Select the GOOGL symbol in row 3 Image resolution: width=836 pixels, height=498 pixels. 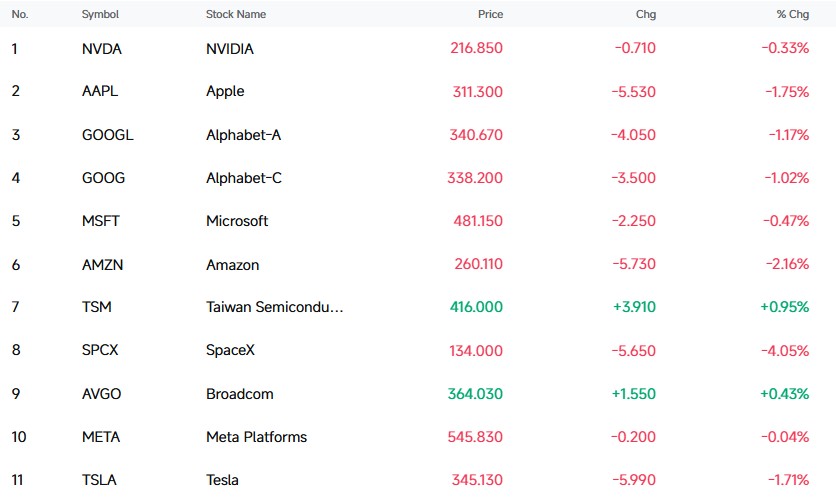pos(108,135)
